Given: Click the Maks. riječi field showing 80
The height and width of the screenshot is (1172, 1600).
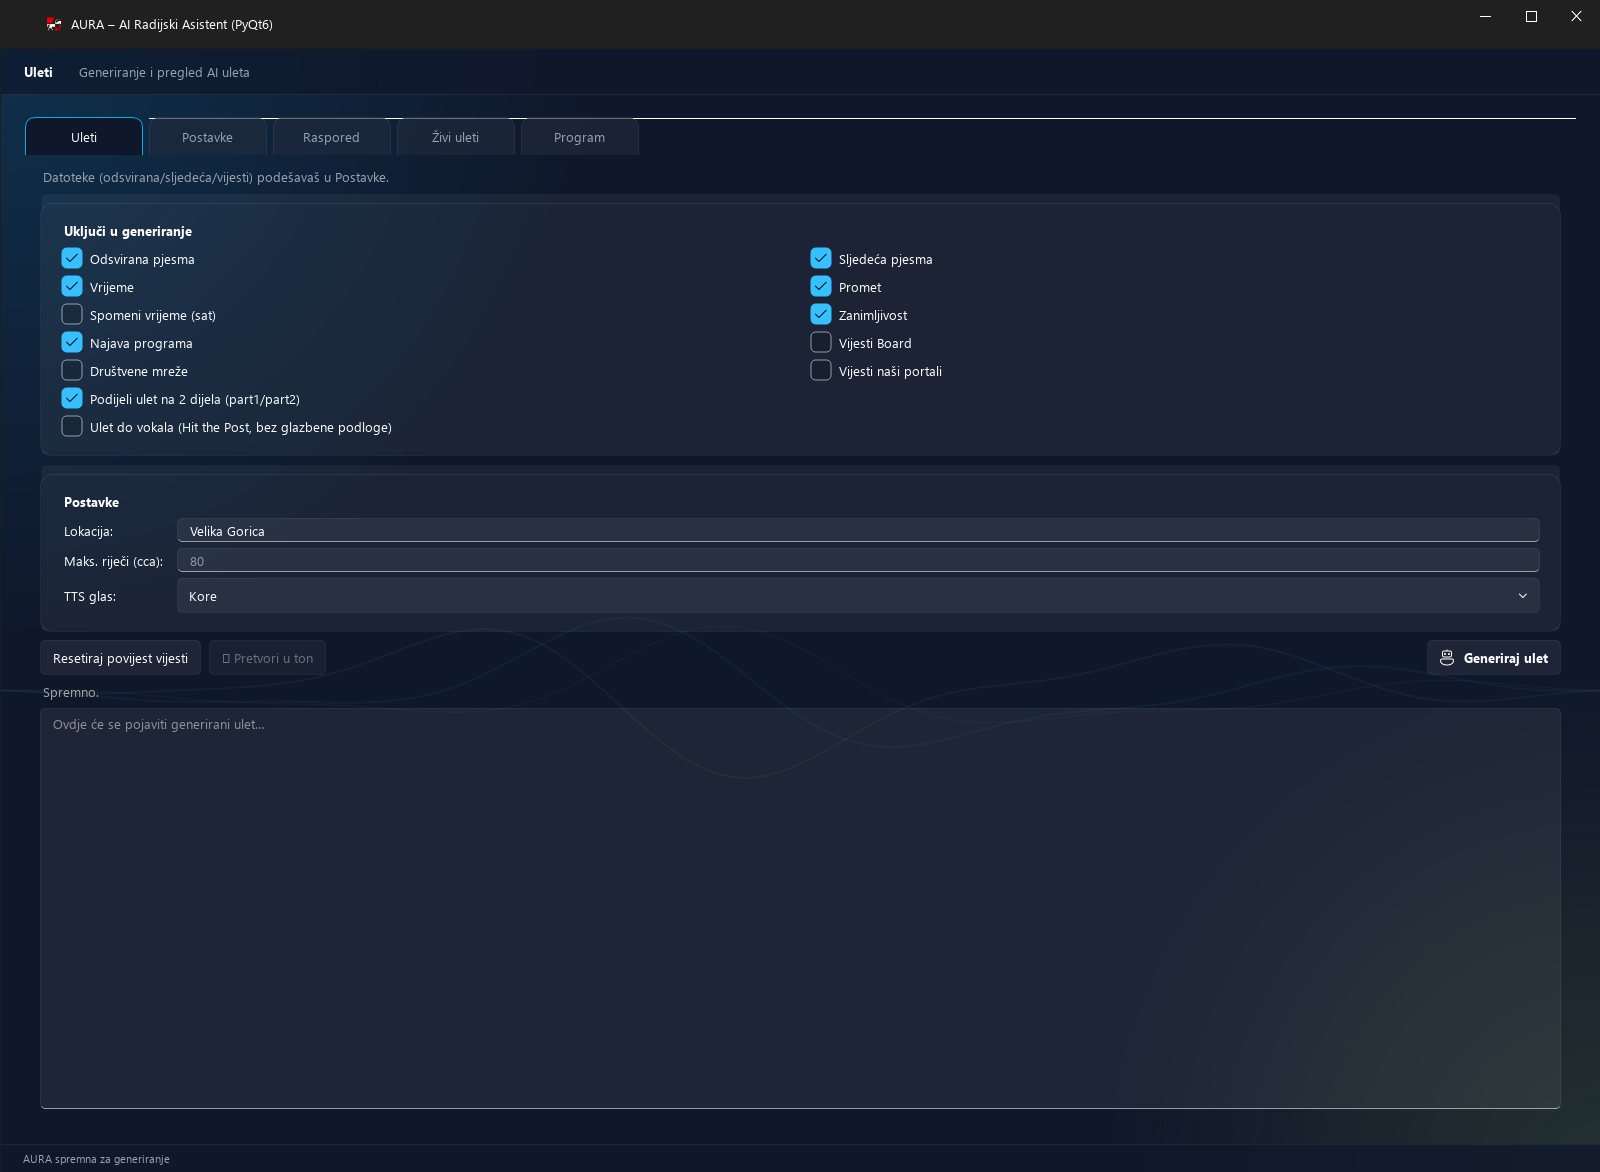Looking at the screenshot, I should [858, 561].
